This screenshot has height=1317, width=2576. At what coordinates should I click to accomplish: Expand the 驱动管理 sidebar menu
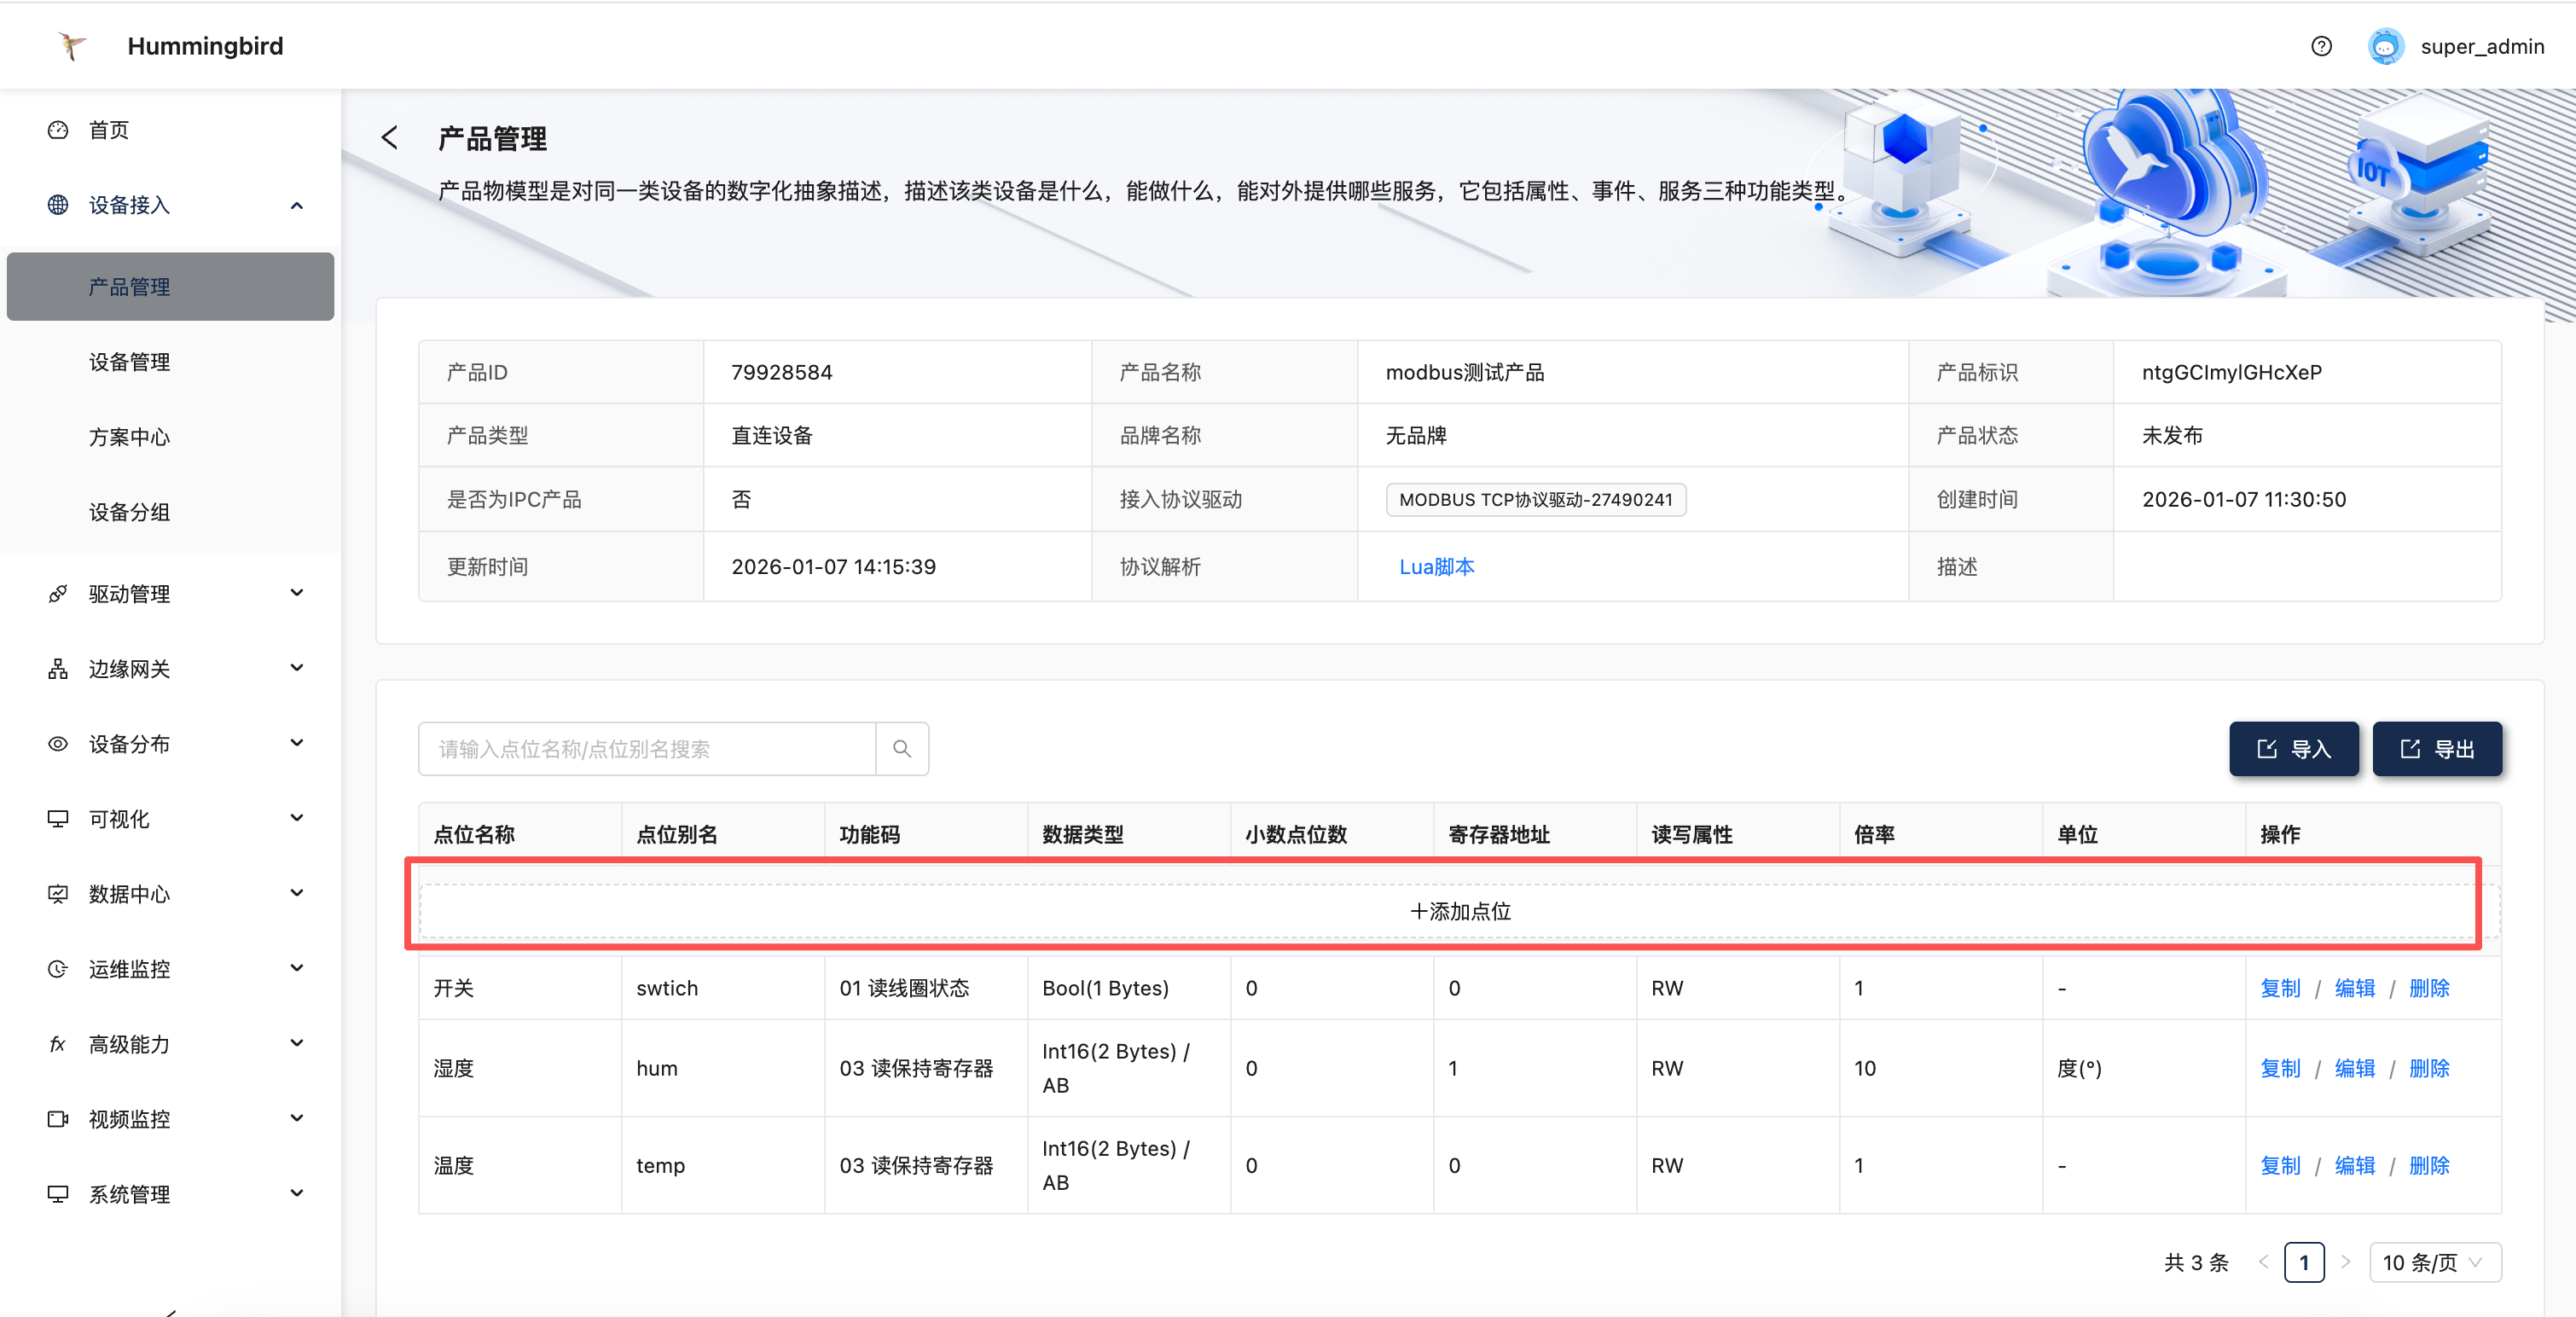click(296, 594)
